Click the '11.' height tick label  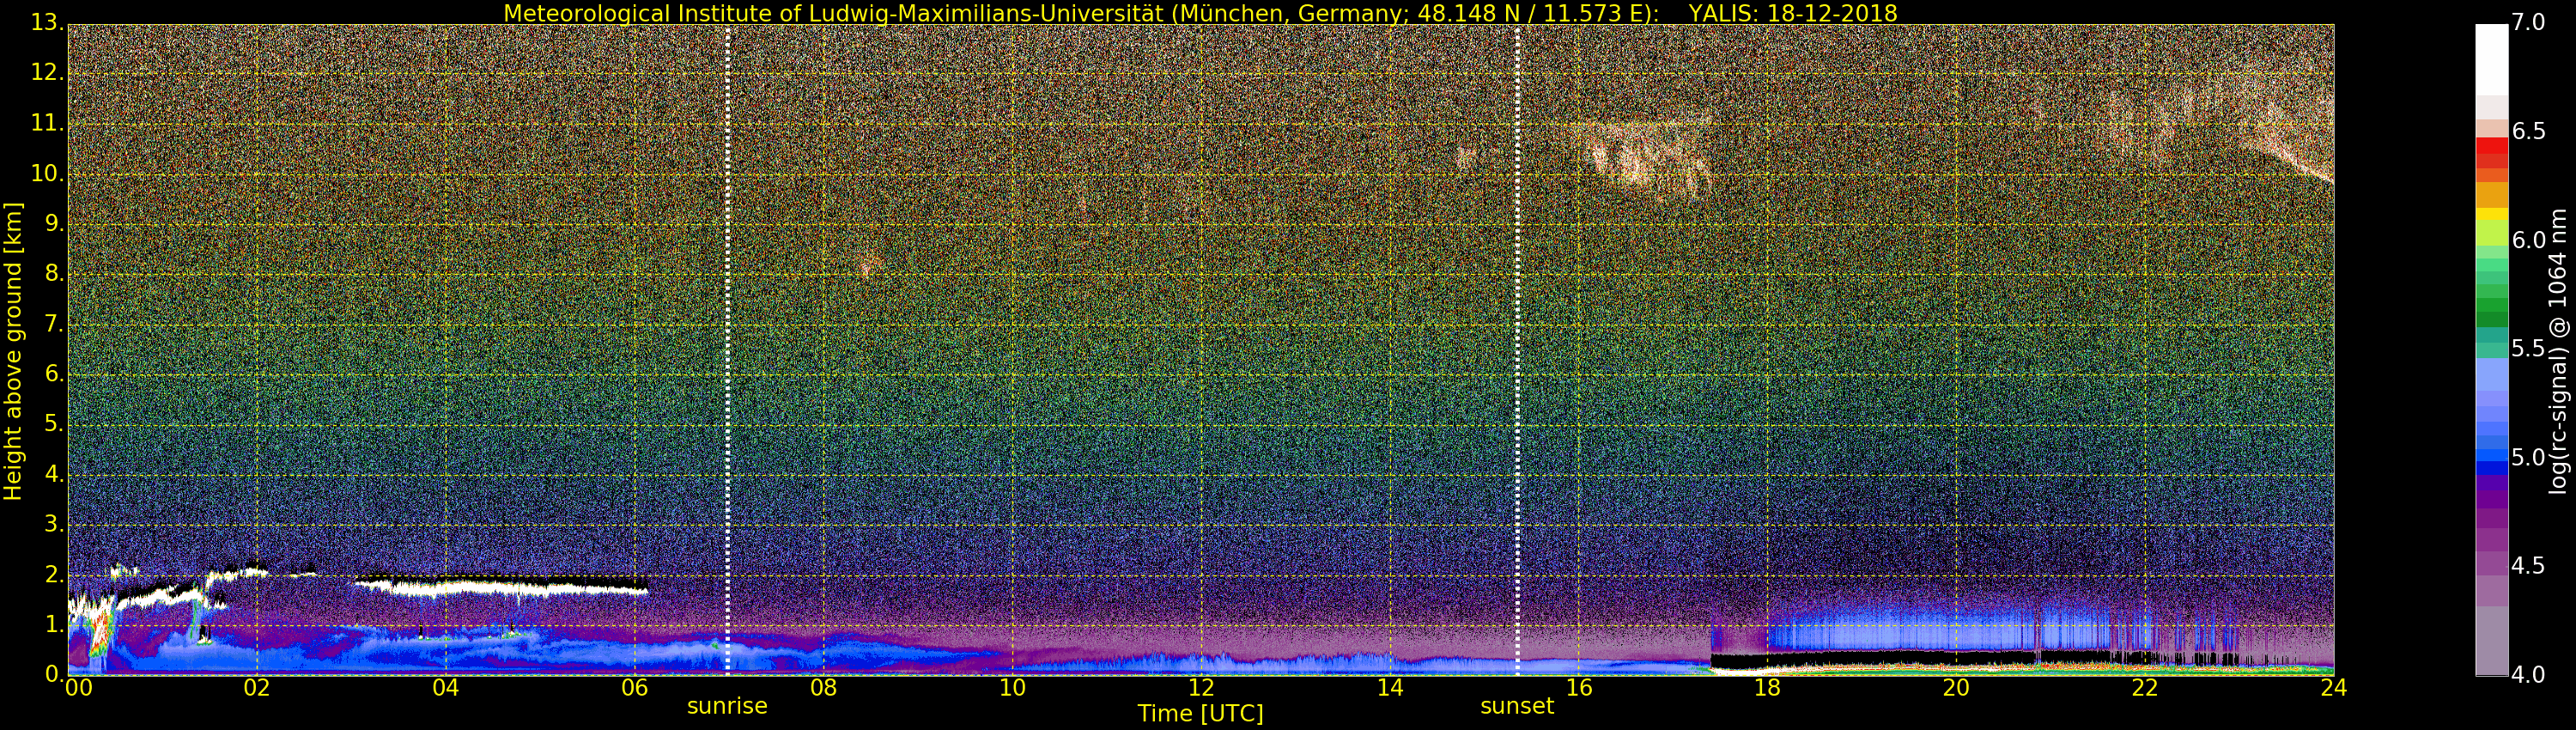pos(47,124)
